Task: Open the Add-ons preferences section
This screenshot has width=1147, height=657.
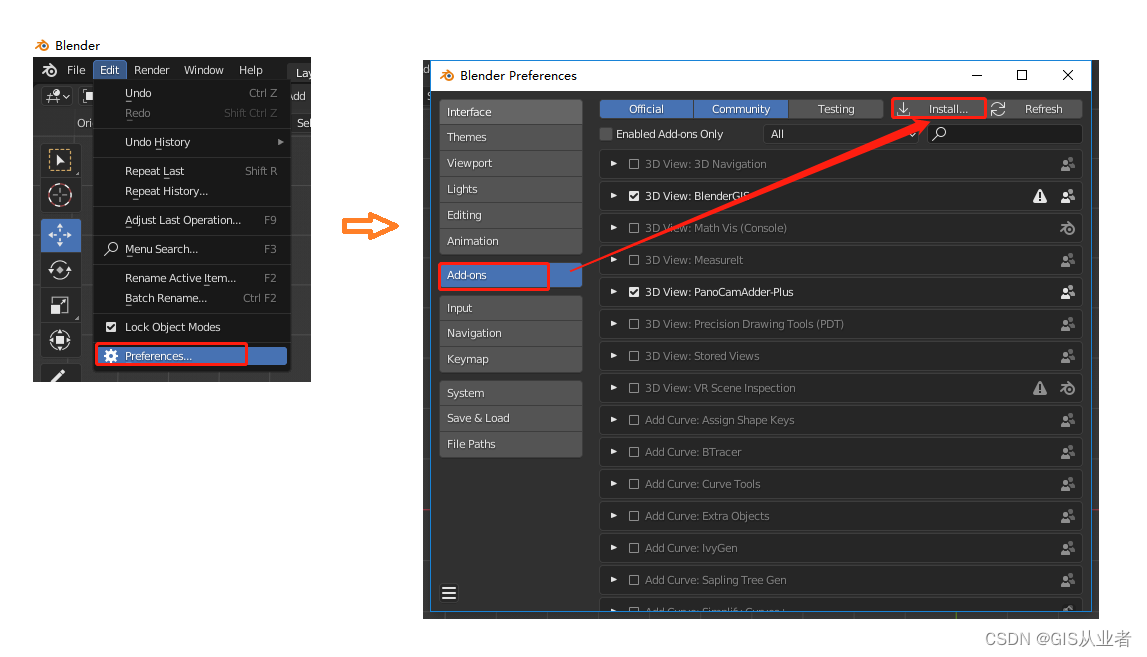Action: pyautogui.click(x=511, y=275)
